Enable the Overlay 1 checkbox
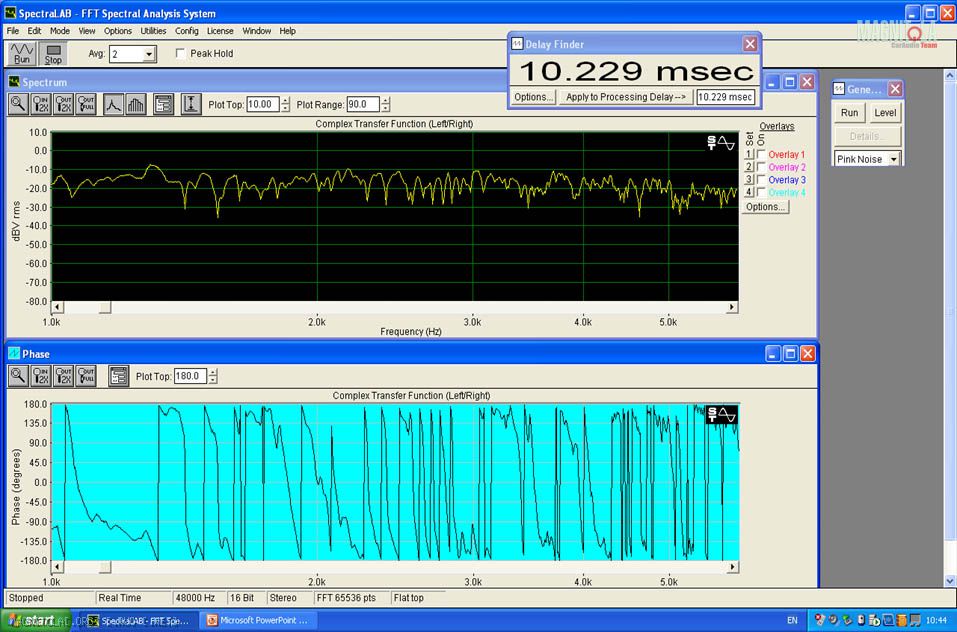The width and height of the screenshot is (957, 632). click(x=761, y=154)
